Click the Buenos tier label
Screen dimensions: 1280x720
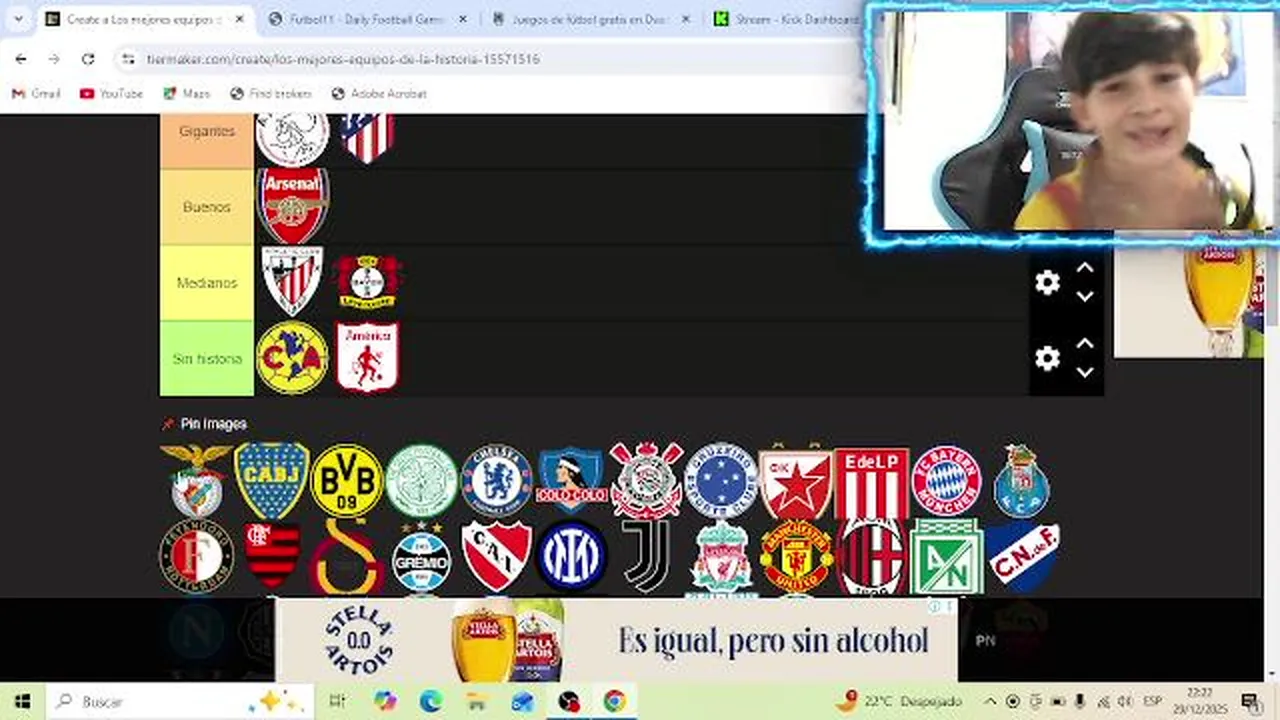[207, 207]
